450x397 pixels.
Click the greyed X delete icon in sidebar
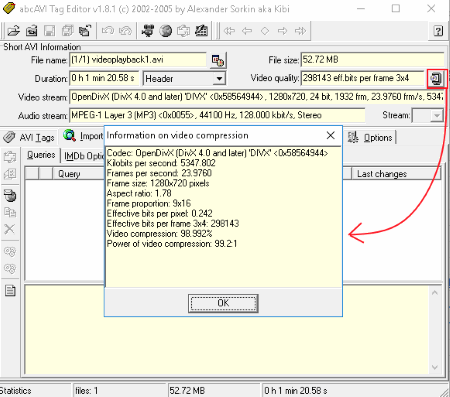click(x=10, y=229)
